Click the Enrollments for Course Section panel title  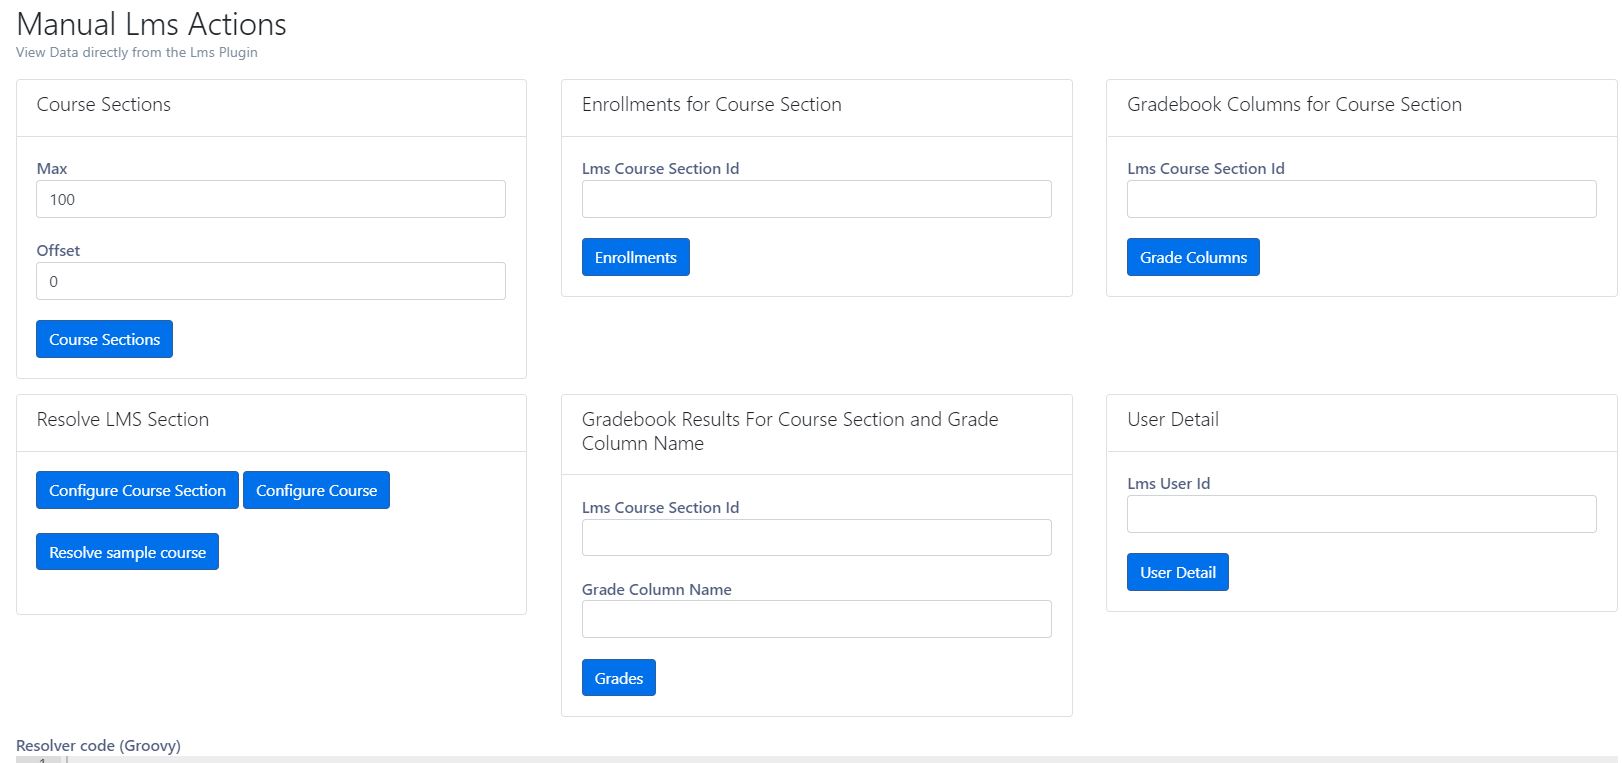[711, 104]
